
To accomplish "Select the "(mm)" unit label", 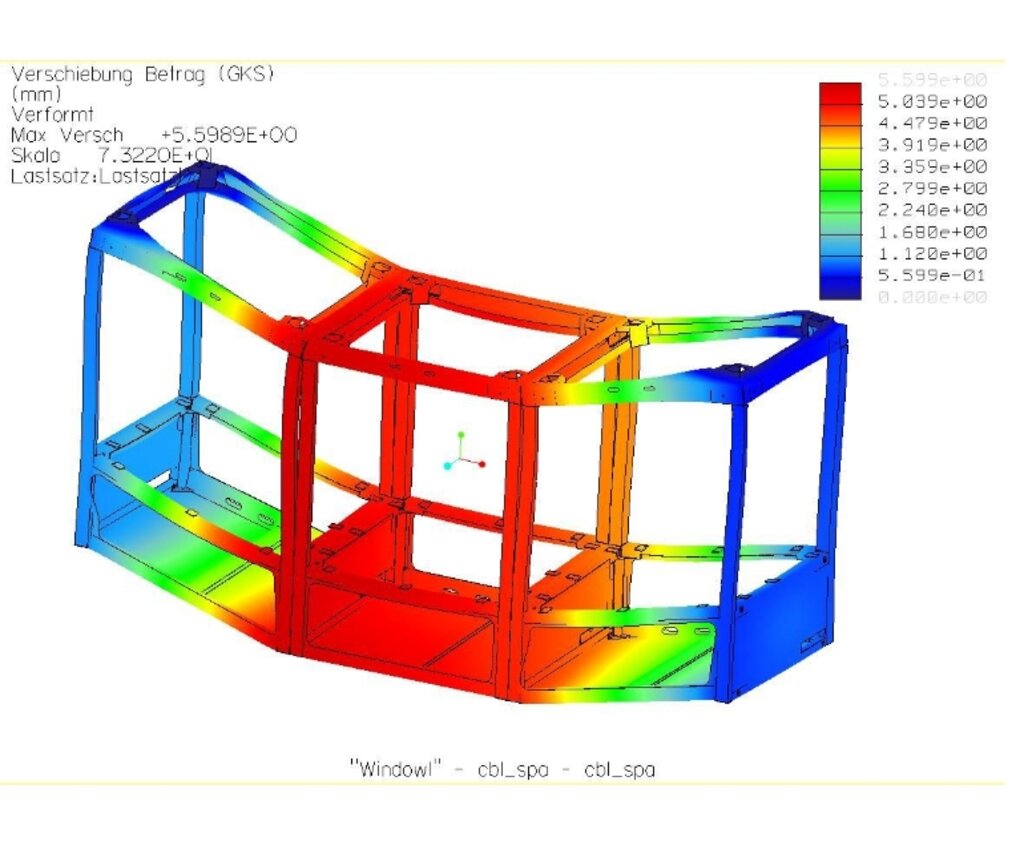I will [x=36, y=94].
